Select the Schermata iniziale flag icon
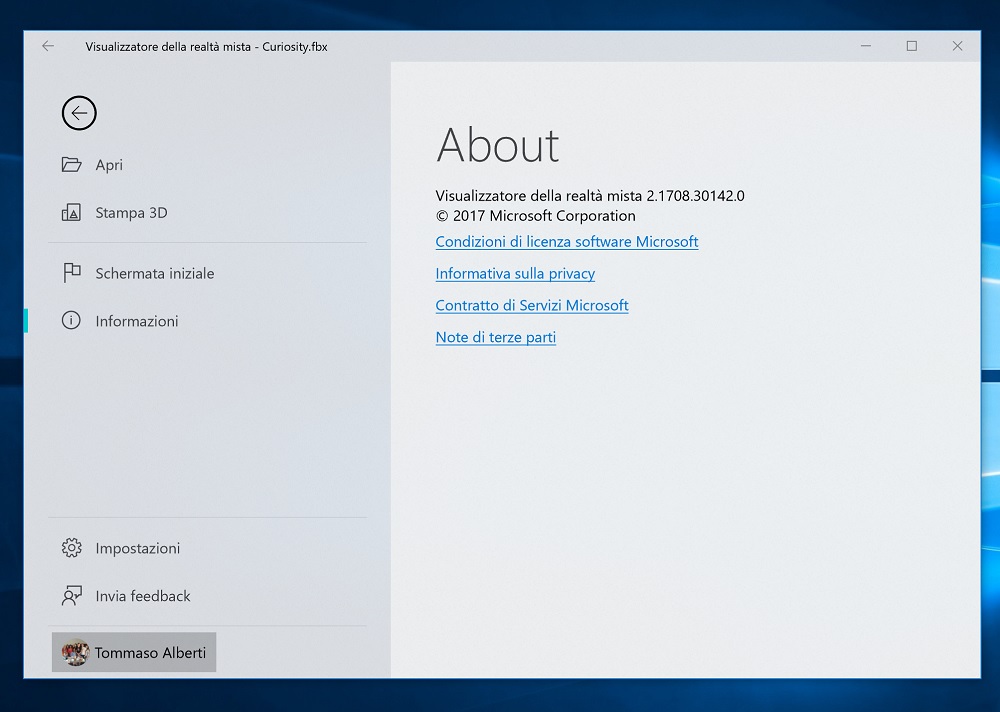This screenshot has width=1000, height=712. pyautogui.click(x=71, y=273)
